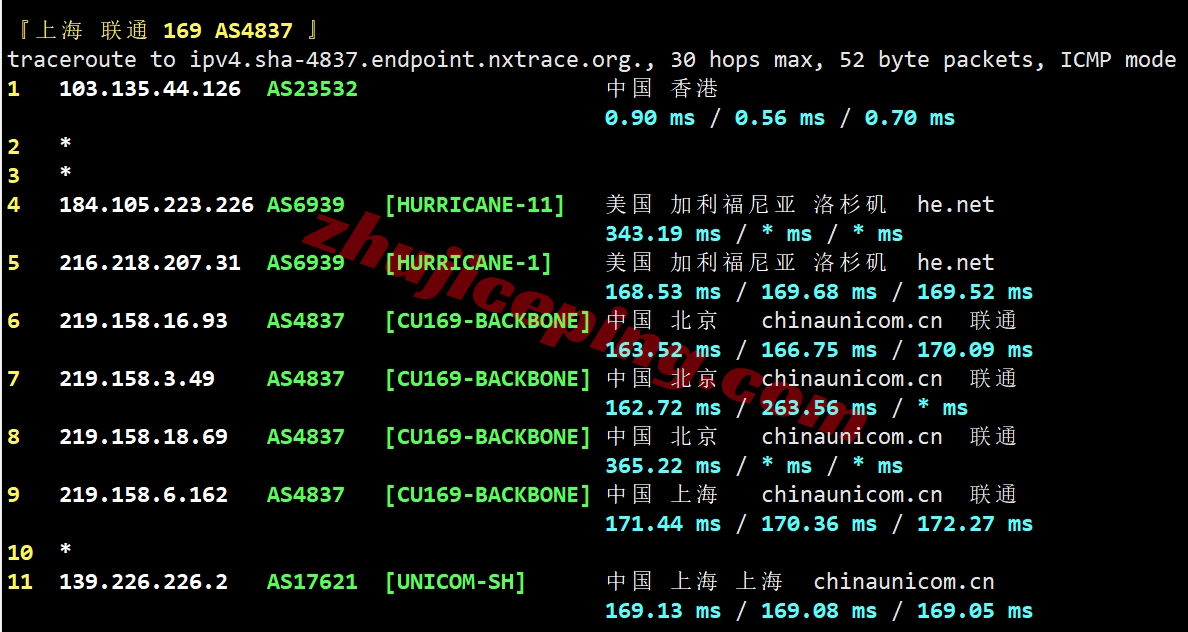Viewport: 1188px width, 632px height.
Task: Click the IP address 184.105.223.226
Action: (x=156, y=205)
